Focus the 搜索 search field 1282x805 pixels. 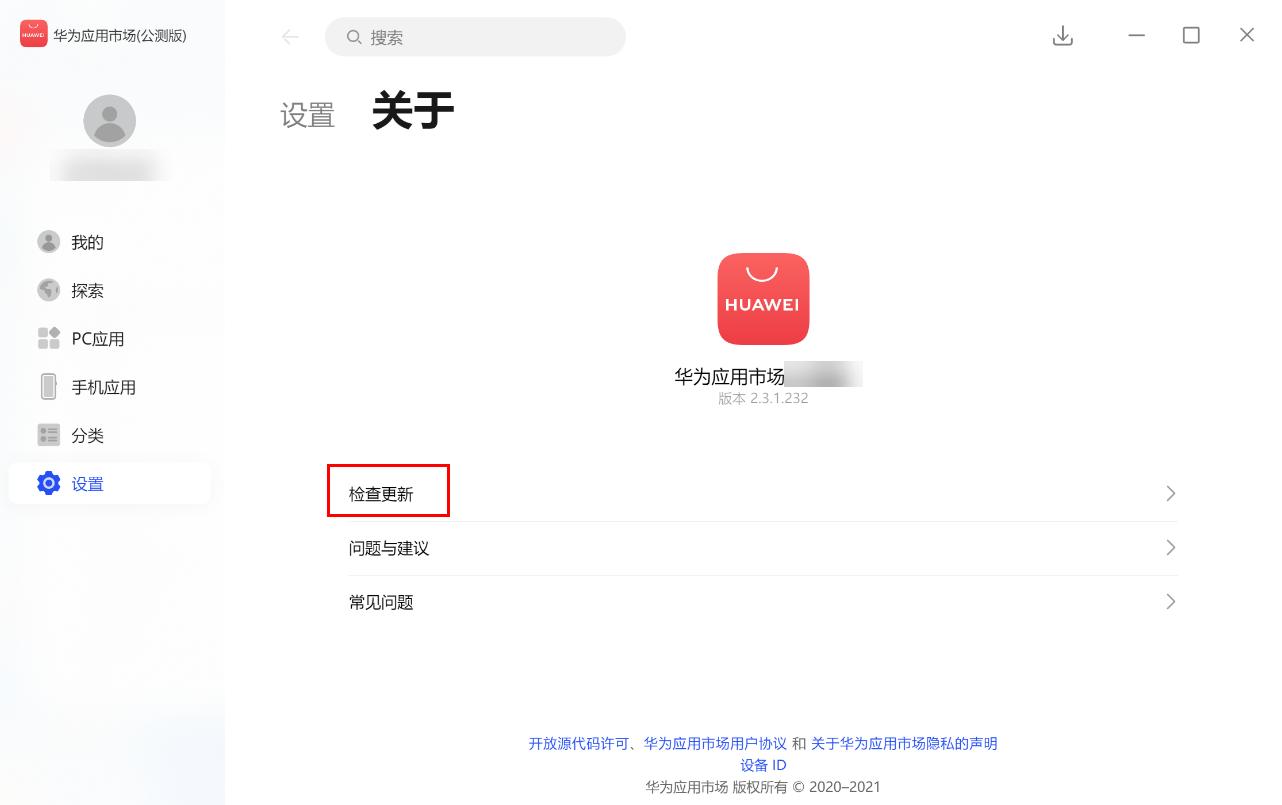pos(475,37)
